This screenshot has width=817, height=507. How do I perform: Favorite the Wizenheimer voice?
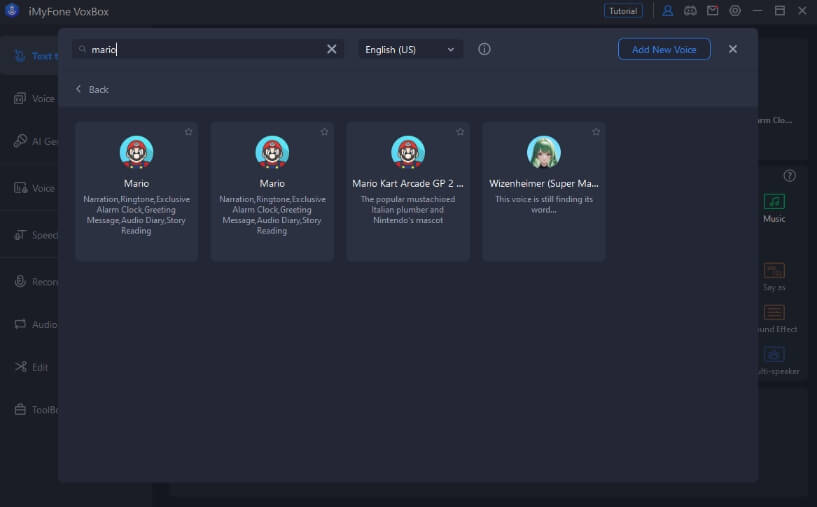(x=596, y=132)
